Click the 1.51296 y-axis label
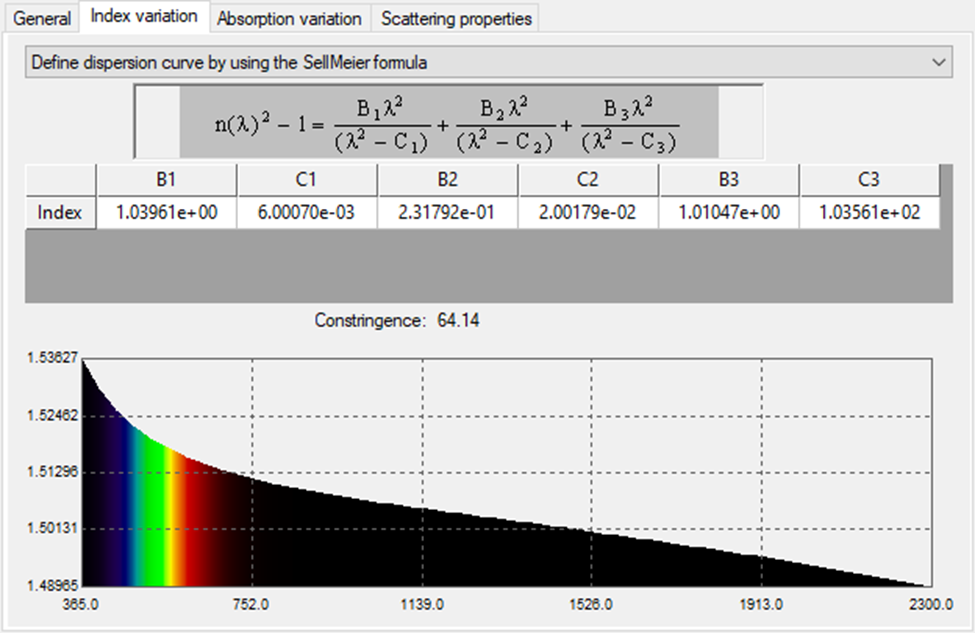This screenshot has height=633, width=975. [x=52, y=472]
